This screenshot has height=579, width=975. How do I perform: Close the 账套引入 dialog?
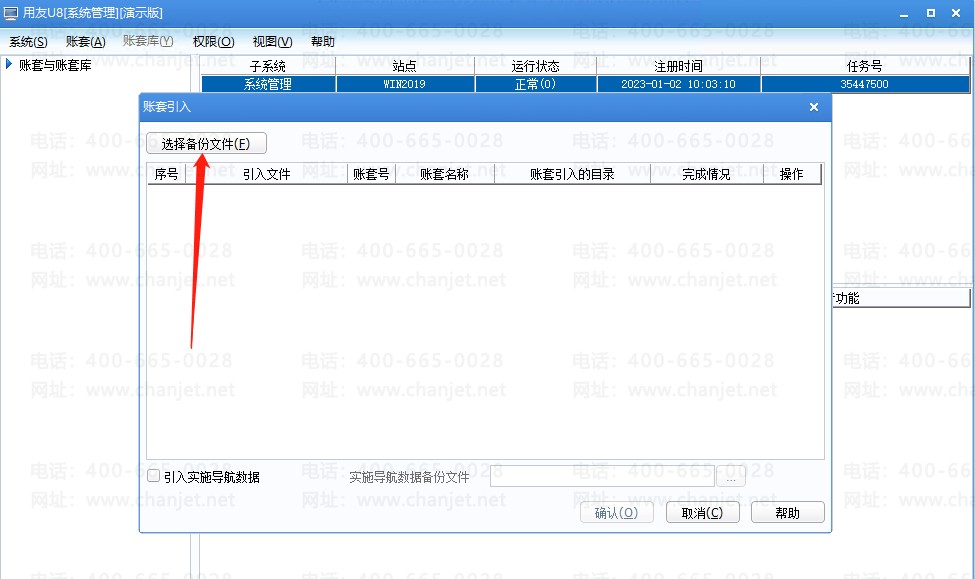813,107
